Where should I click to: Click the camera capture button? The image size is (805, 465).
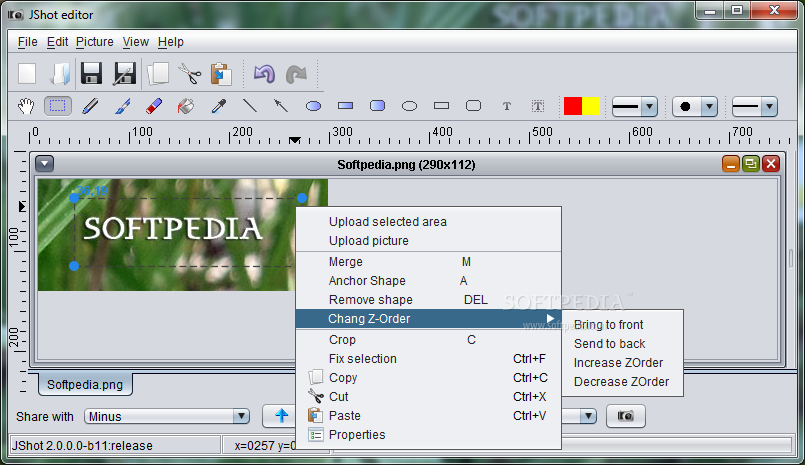625,416
